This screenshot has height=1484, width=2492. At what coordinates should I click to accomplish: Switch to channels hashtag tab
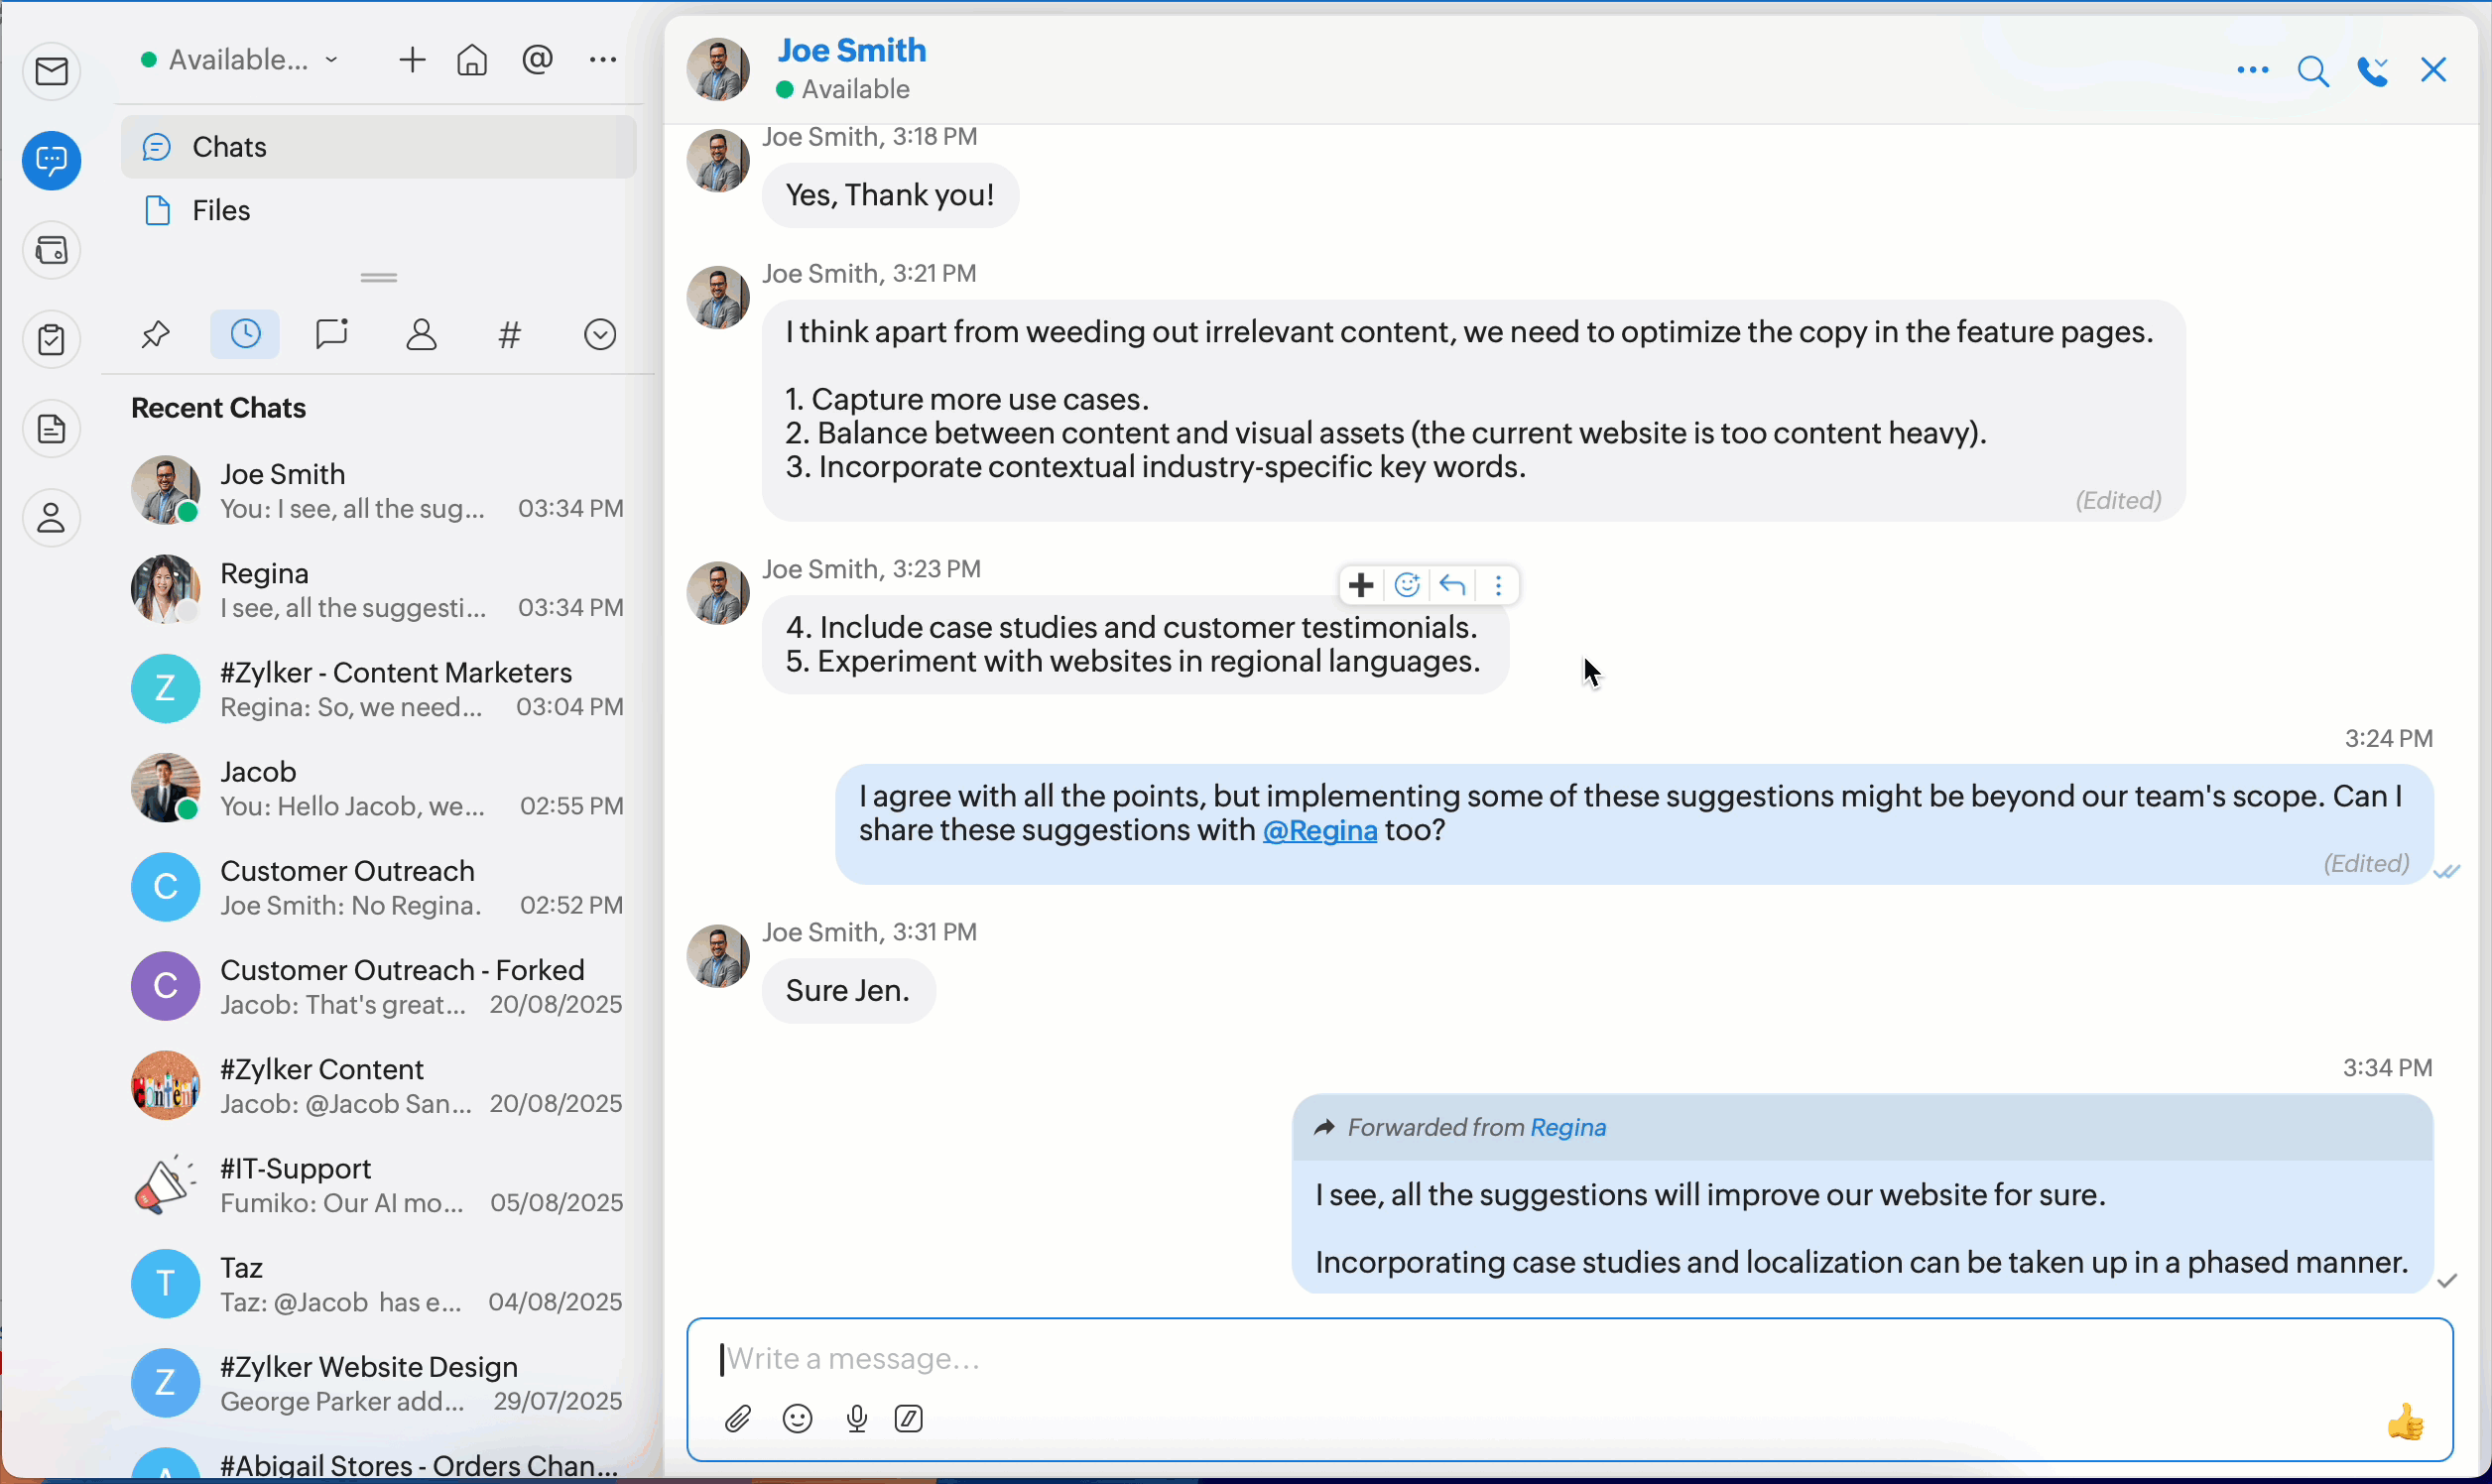coord(510,334)
